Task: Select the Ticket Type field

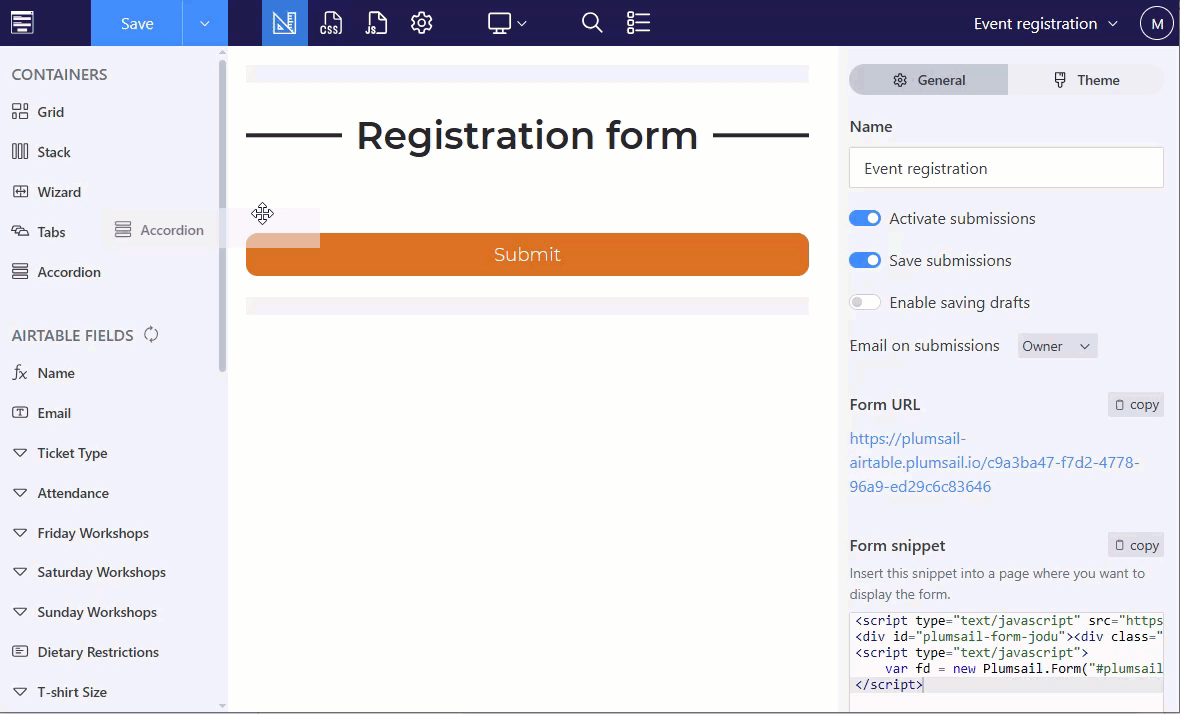Action: pos(59,453)
